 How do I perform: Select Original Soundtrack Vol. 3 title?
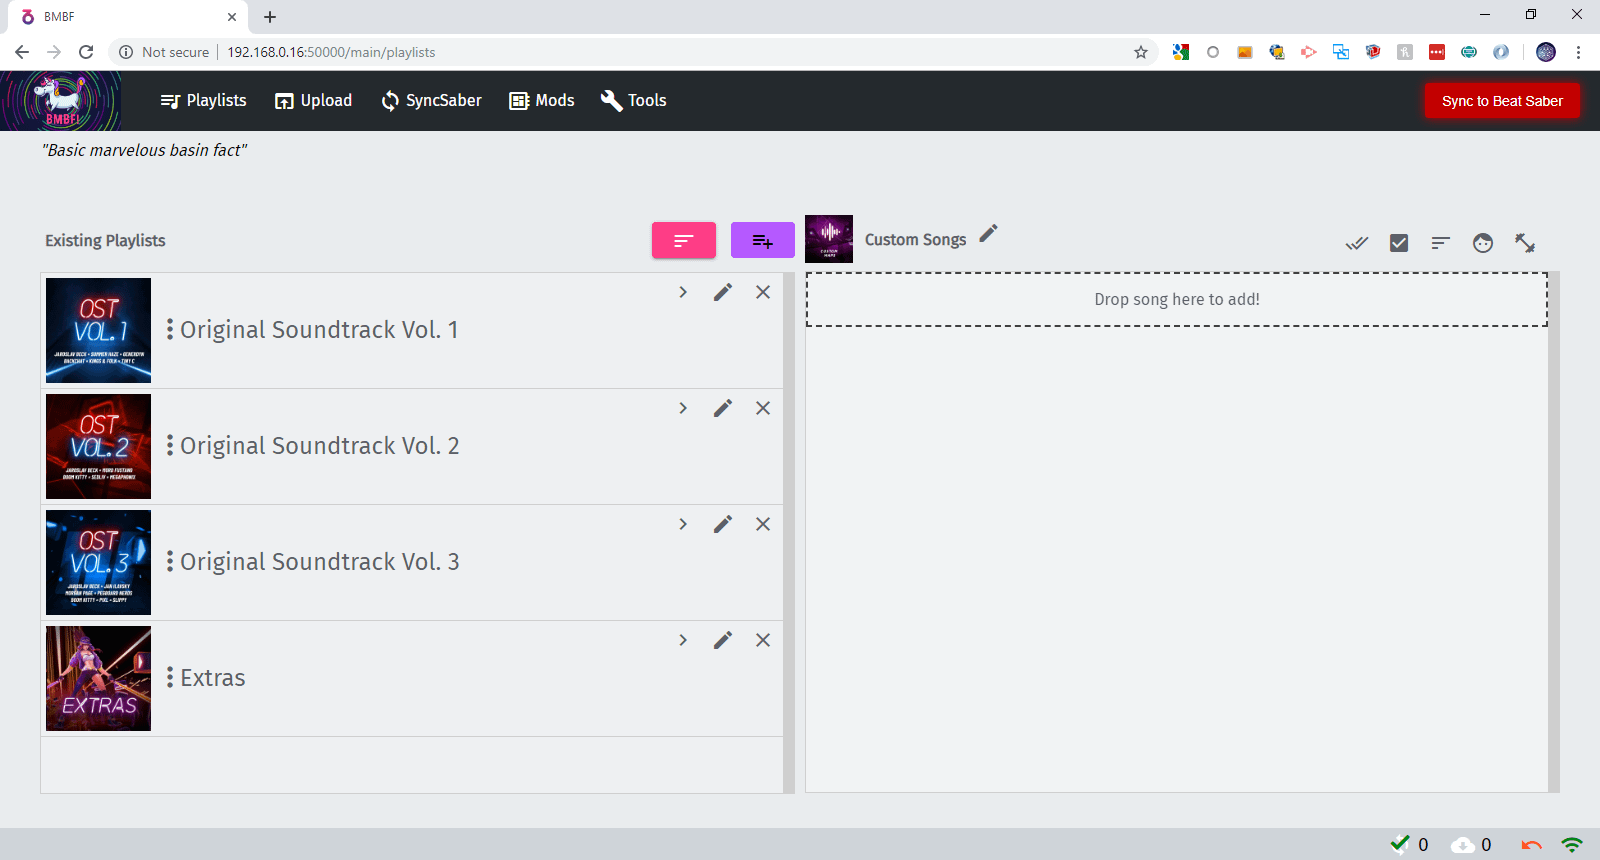coord(320,562)
